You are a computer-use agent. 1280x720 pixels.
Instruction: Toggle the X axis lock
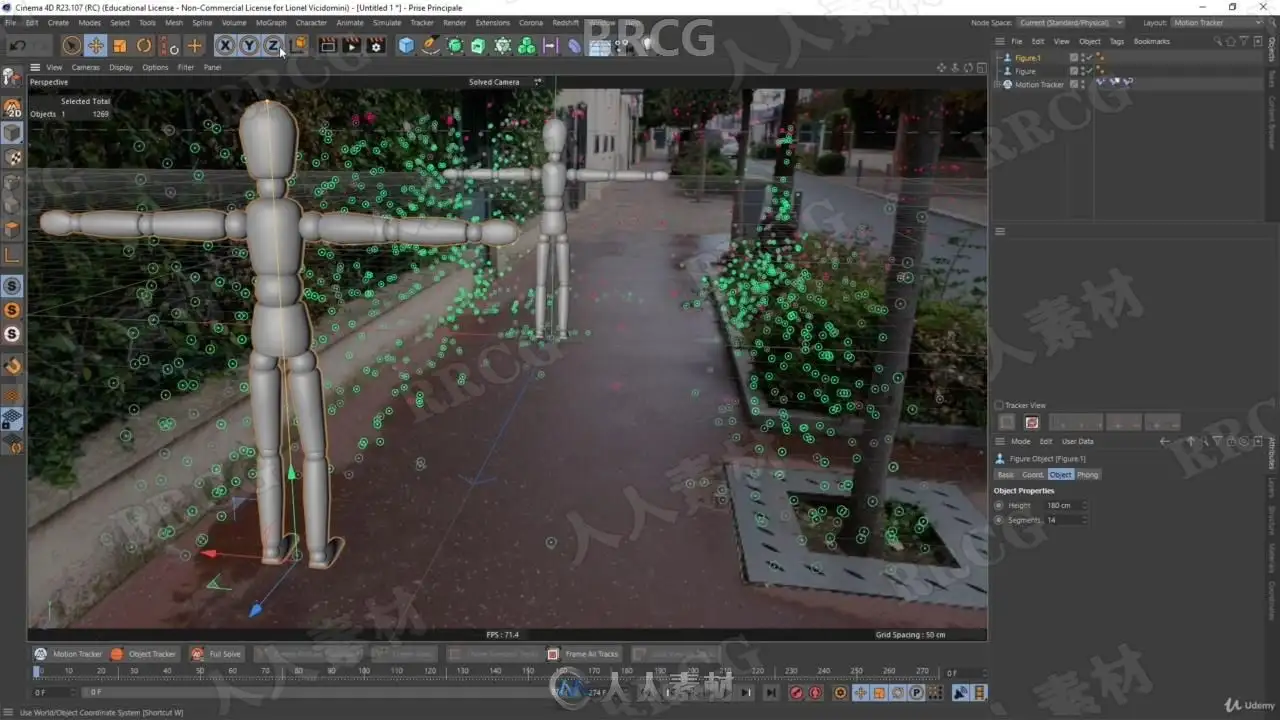coord(225,45)
